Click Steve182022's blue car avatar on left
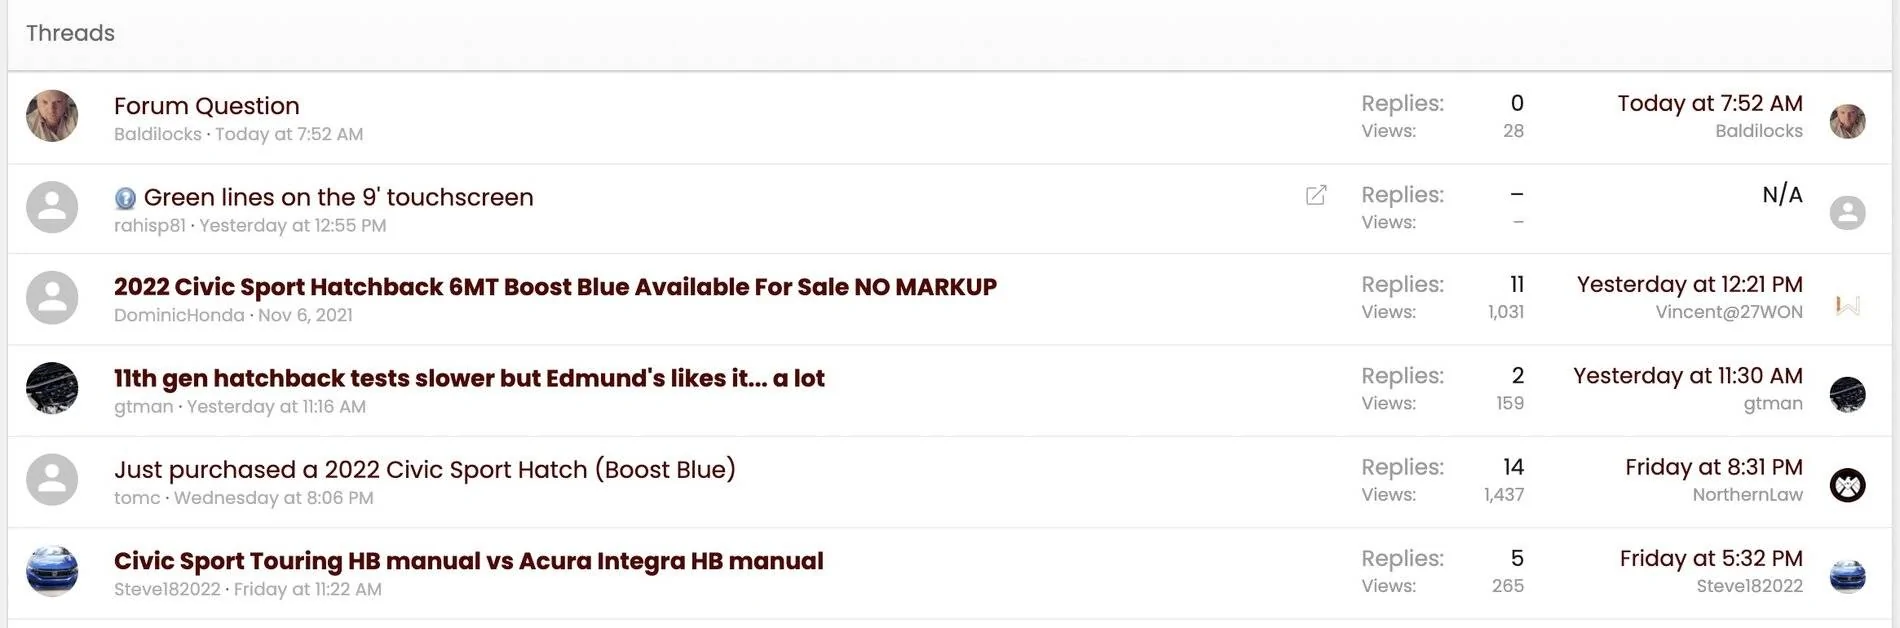Viewport: 1900px width, 628px height. (52, 571)
